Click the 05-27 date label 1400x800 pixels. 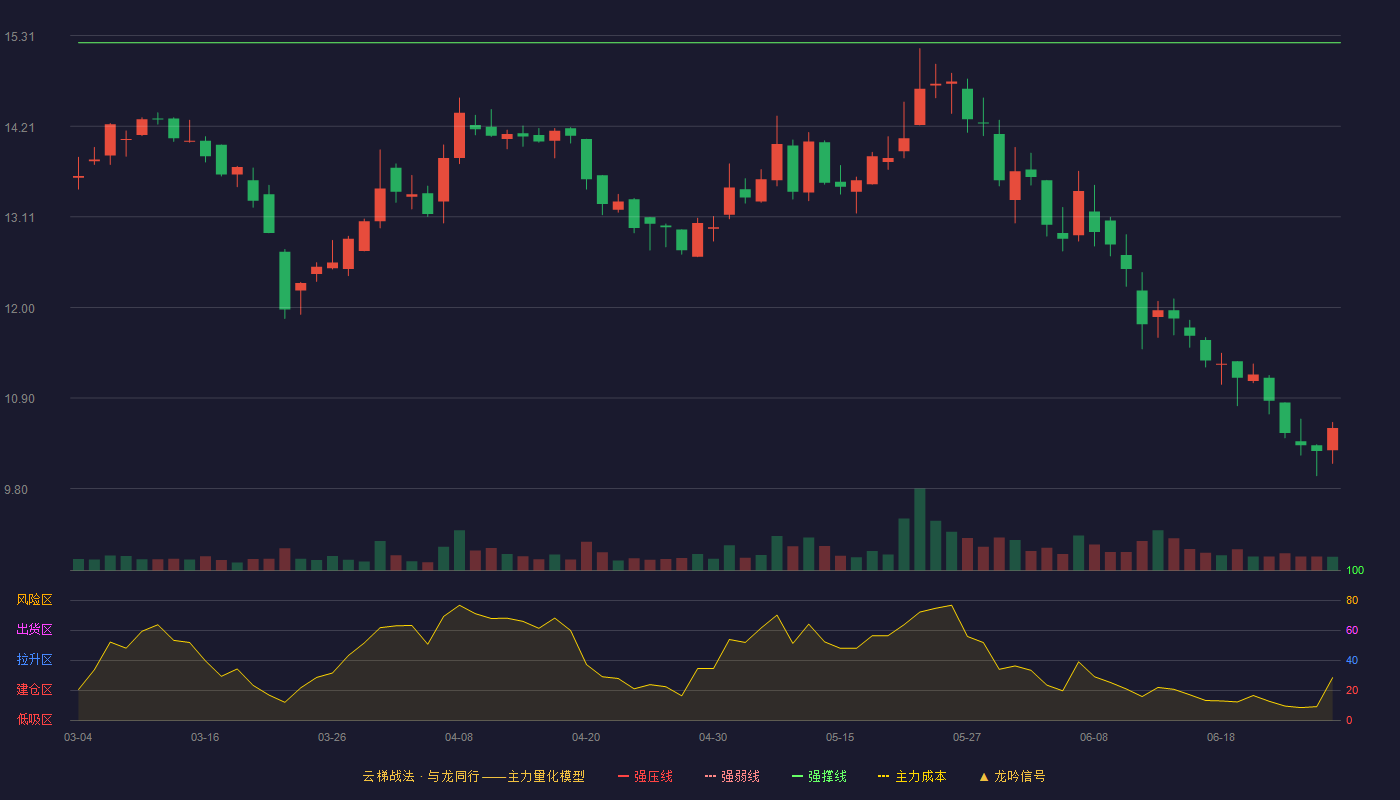click(967, 737)
